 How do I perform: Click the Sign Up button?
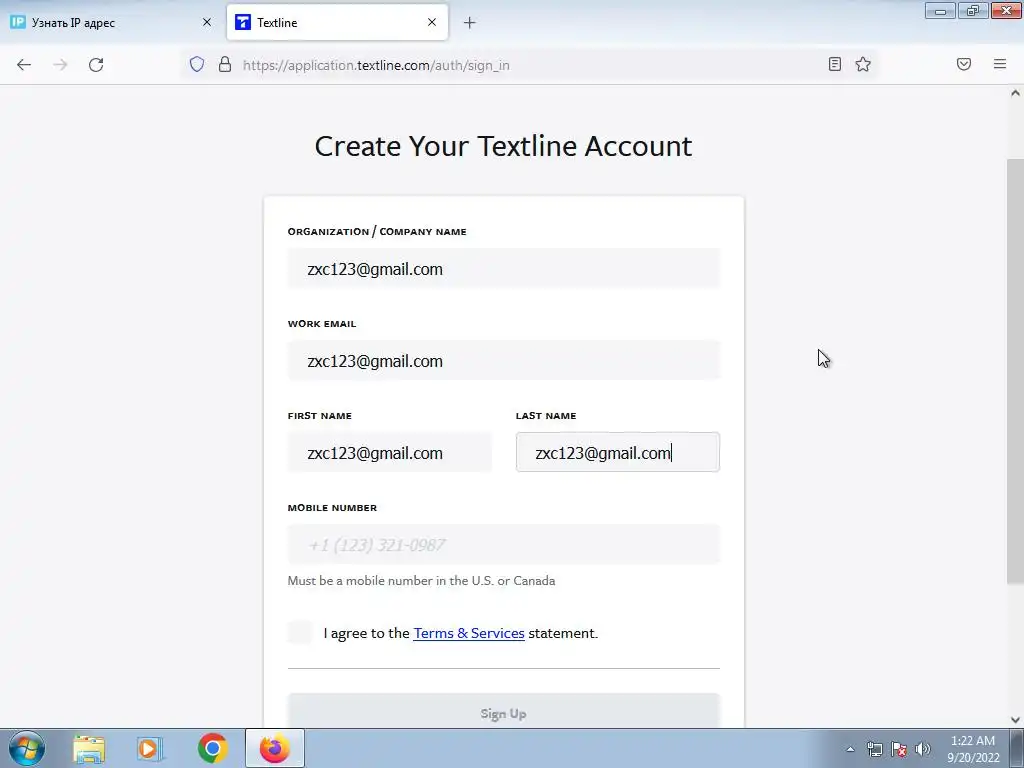504,713
